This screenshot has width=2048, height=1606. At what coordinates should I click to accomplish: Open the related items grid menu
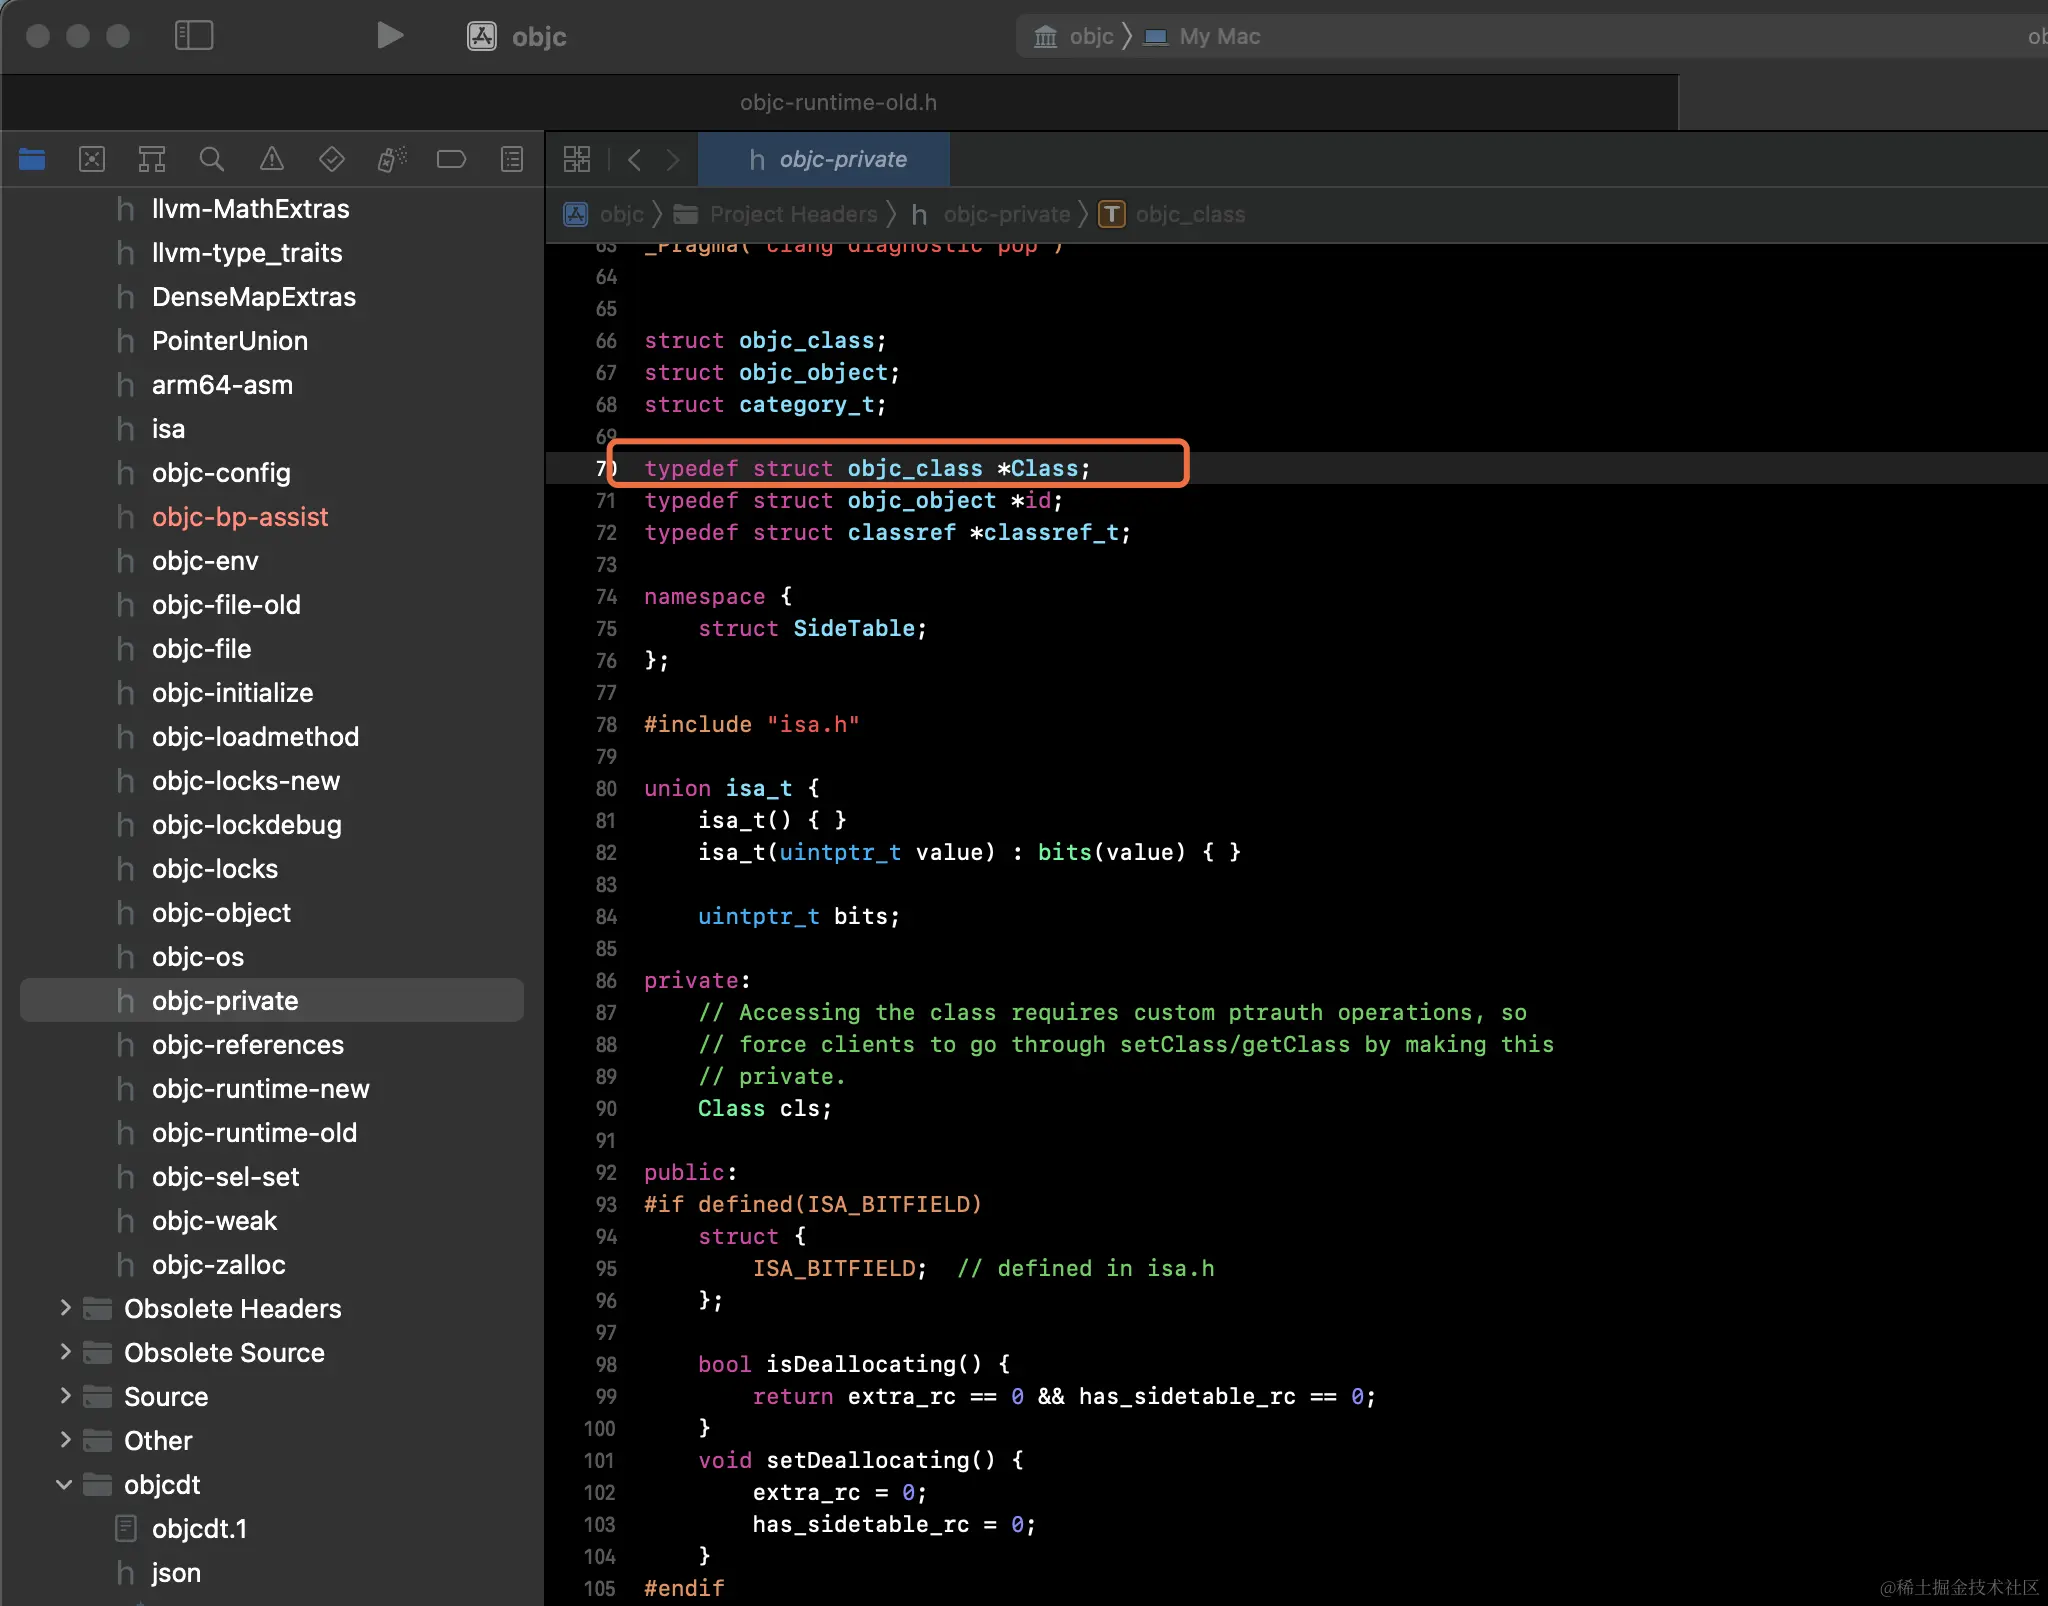pyautogui.click(x=577, y=159)
